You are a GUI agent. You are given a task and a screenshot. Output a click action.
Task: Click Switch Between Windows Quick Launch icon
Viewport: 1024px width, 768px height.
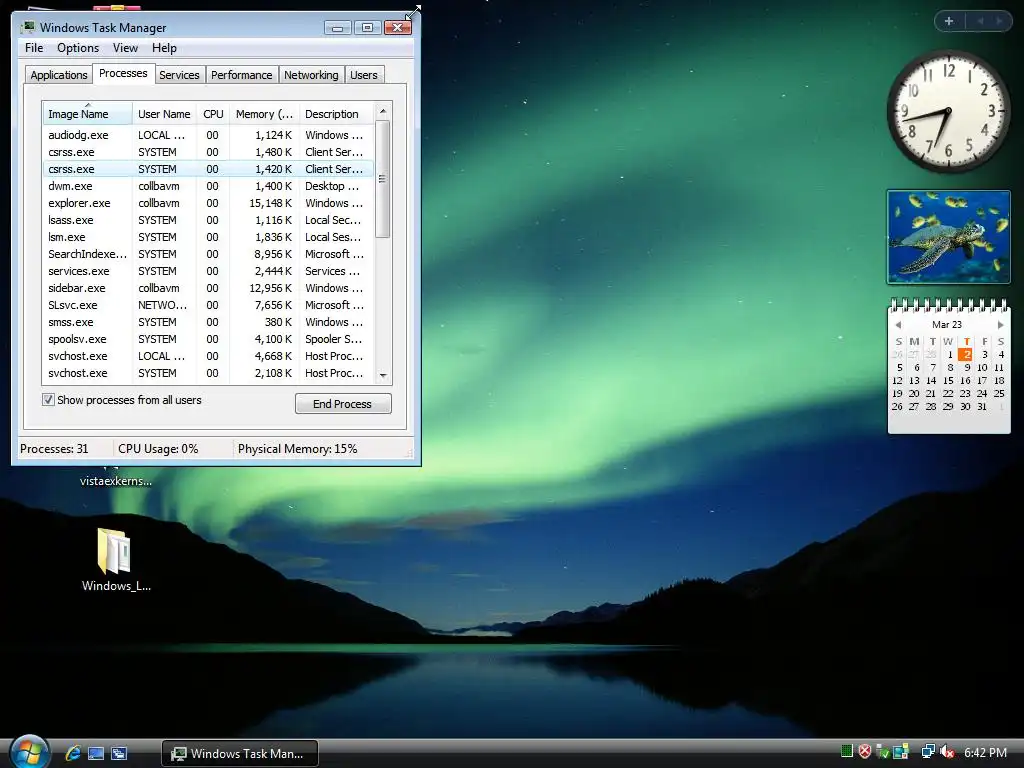coord(119,753)
